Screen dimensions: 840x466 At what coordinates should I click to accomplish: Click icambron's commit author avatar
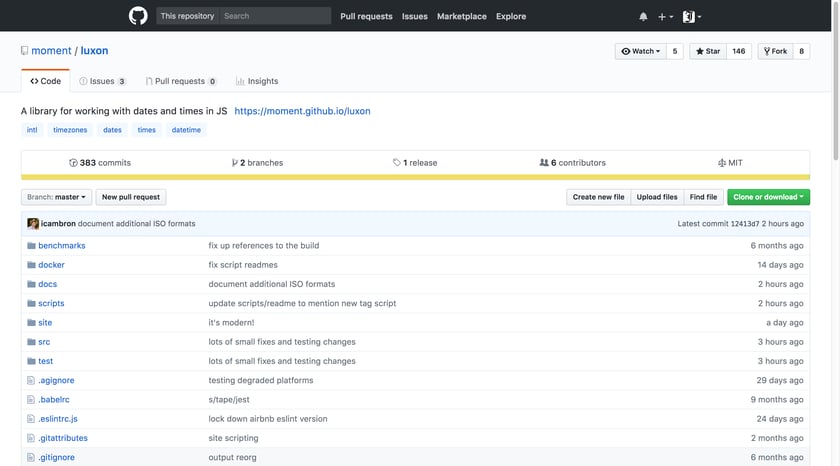[x=33, y=223]
